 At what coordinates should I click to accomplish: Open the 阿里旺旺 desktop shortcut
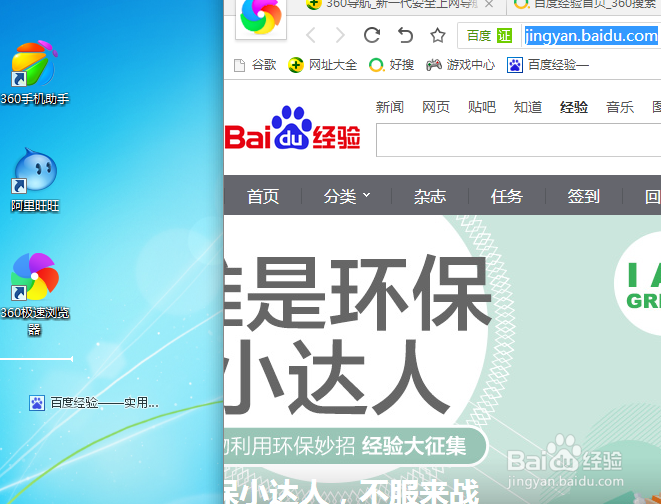point(35,180)
